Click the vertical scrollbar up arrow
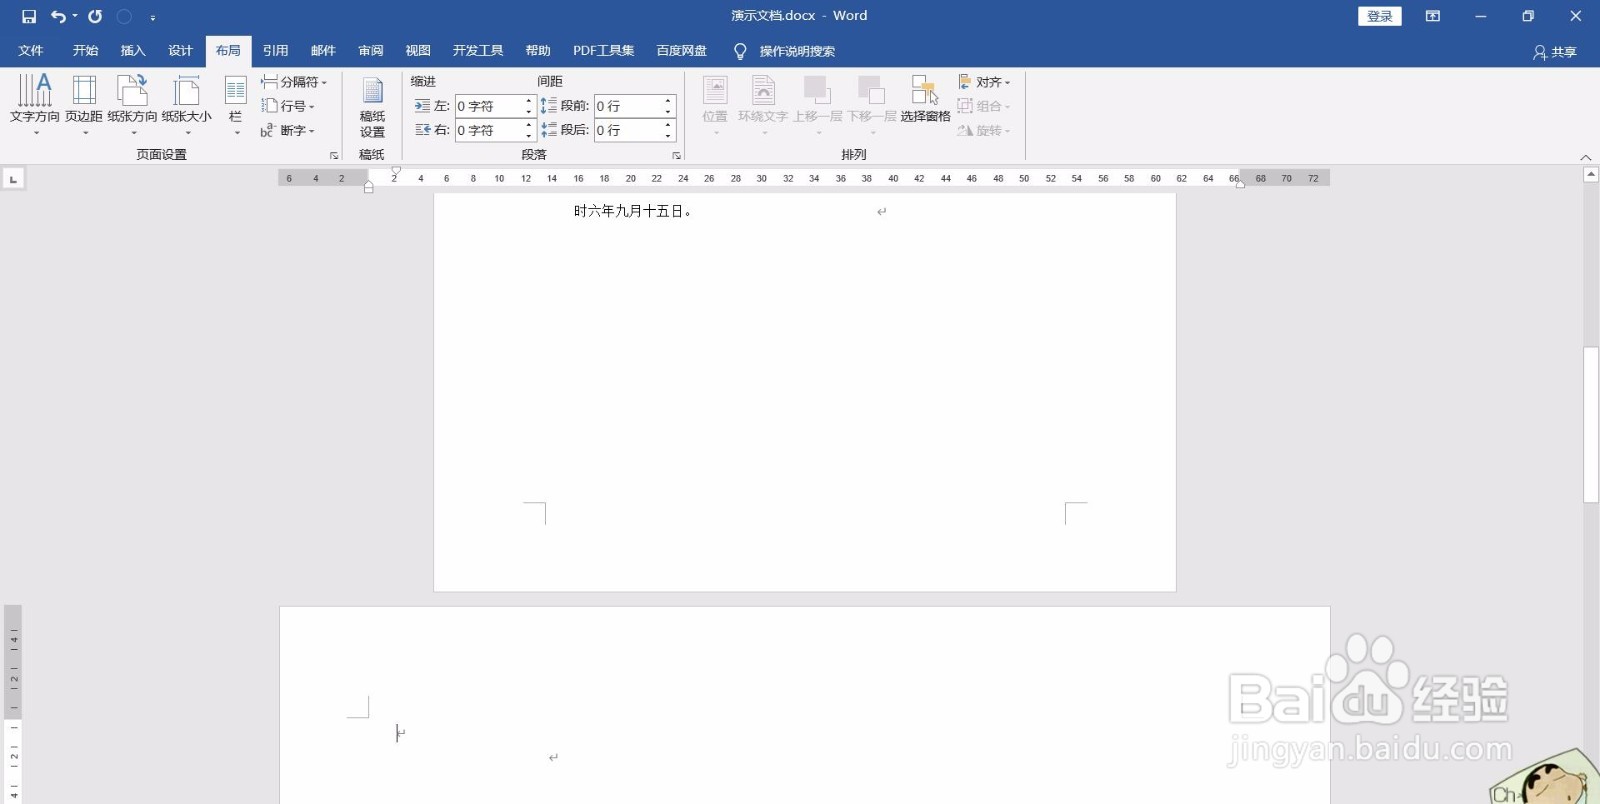The height and width of the screenshot is (804, 1600). point(1591,175)
